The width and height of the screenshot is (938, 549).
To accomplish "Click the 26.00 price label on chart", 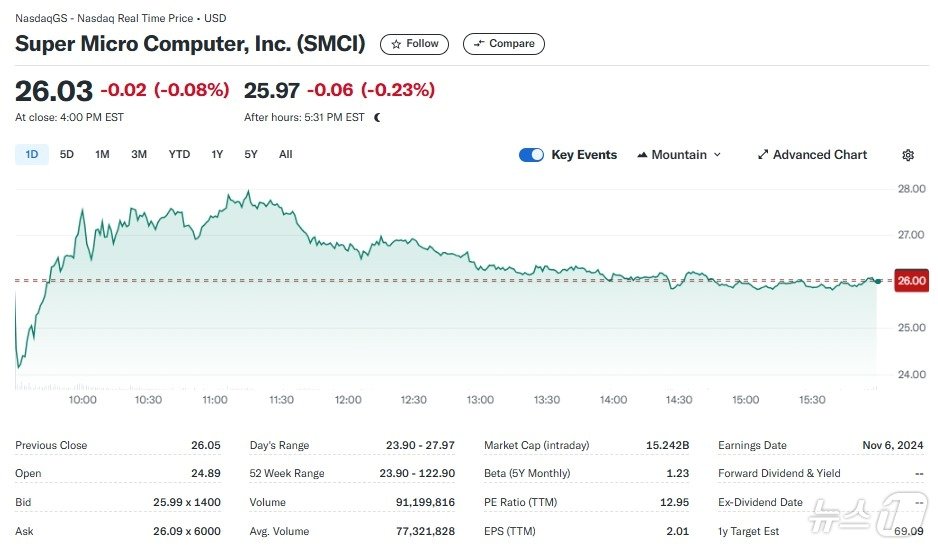I will 911,281.
